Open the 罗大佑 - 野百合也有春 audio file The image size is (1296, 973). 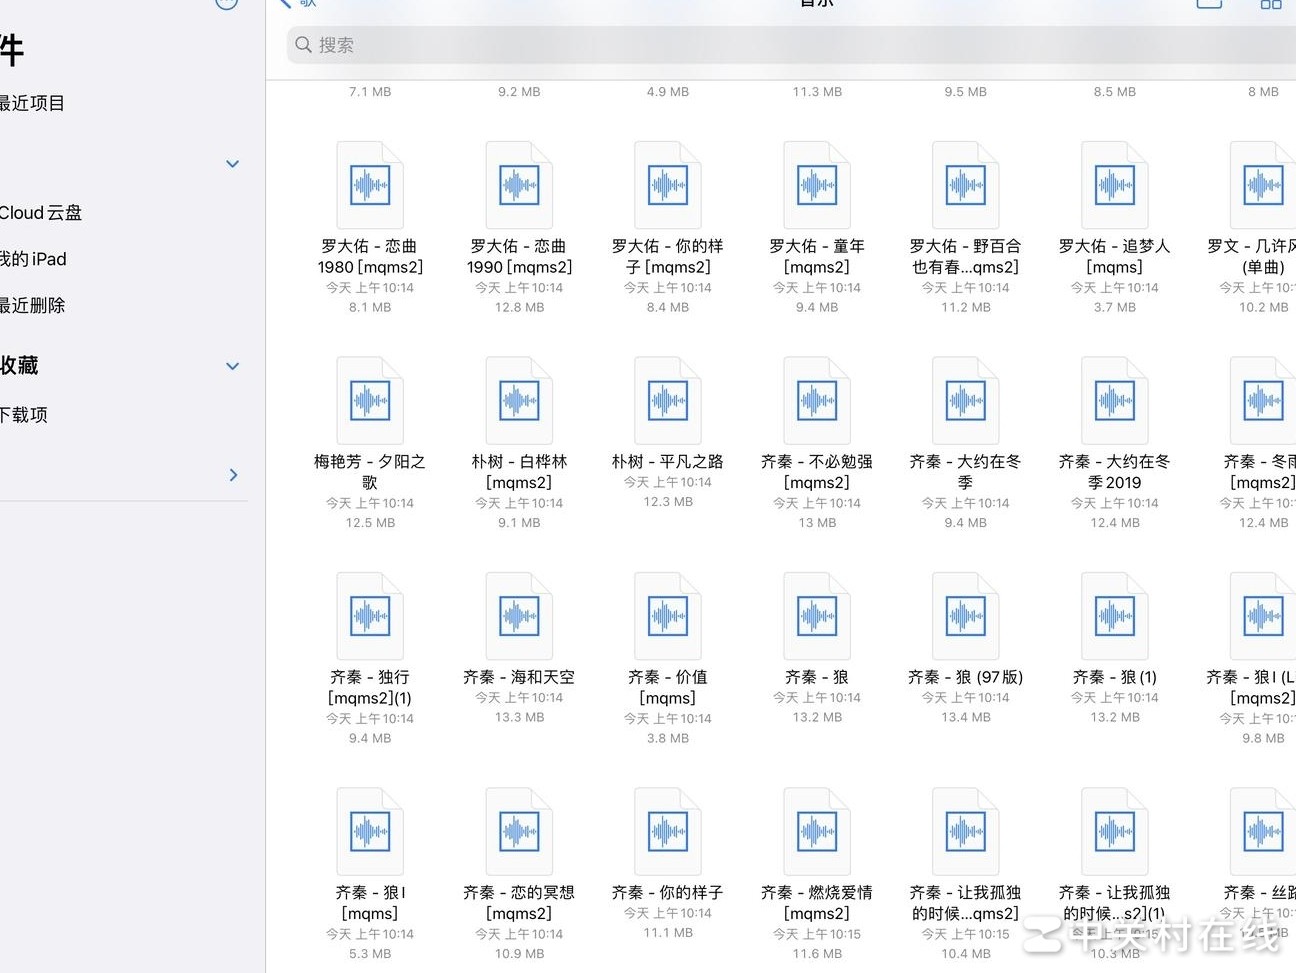coord(964,184)
